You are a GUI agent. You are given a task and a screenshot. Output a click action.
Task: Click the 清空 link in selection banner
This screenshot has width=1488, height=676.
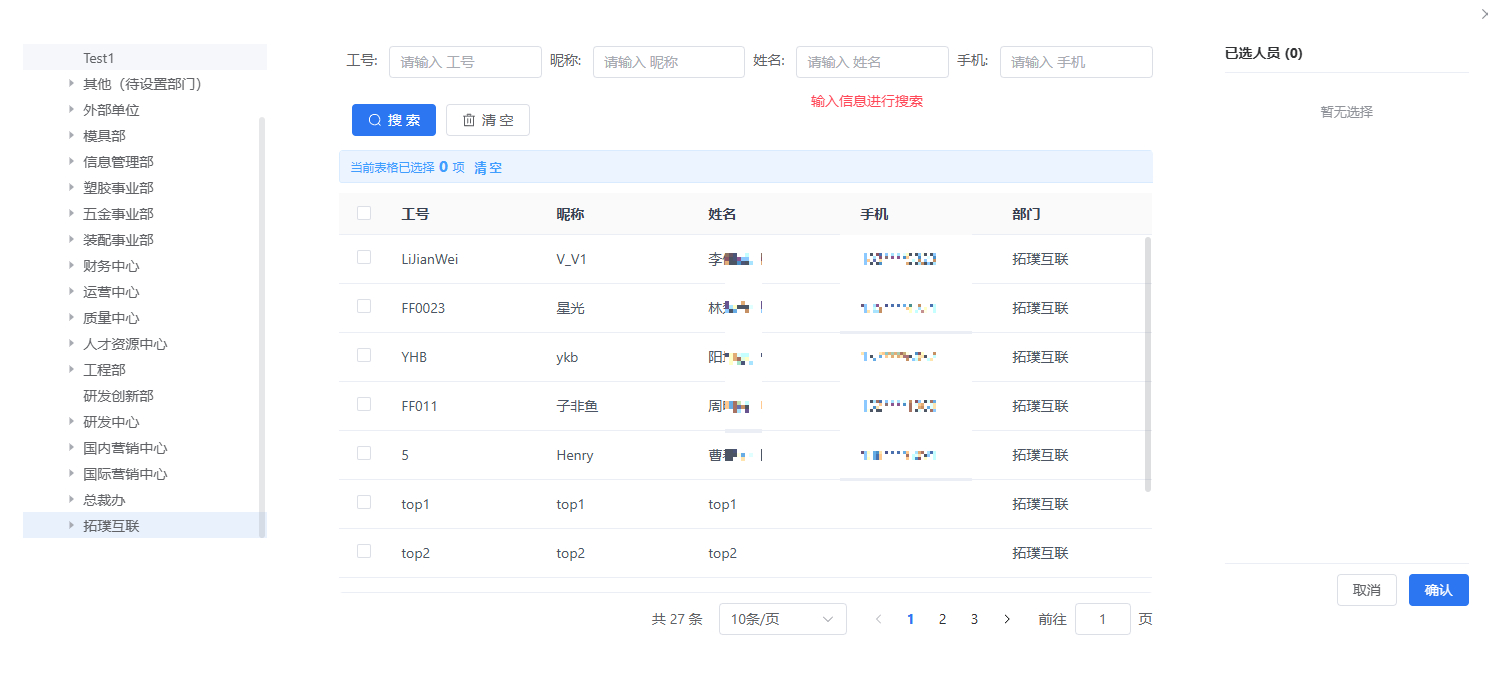click(x=488, y=168)
